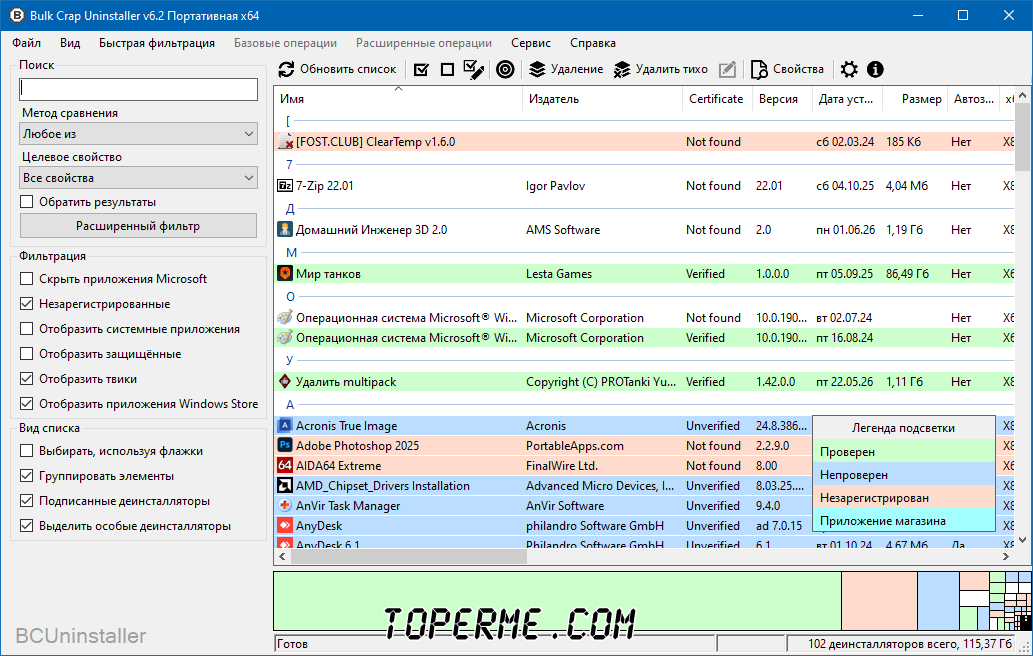Click the Удалить тихо quiet uninstall icon
The height and width of the screenshot is (656, 1033).
pyautogui.click(x=622, y=69)
